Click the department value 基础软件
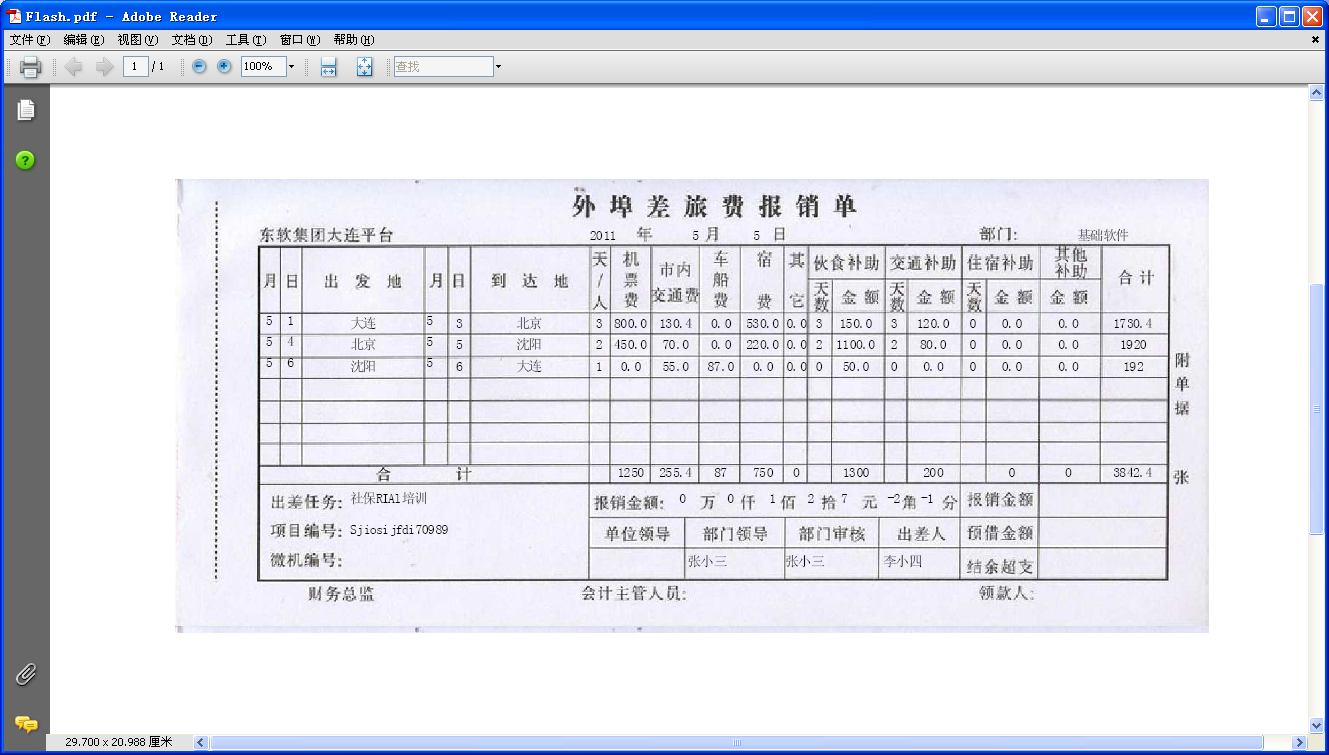The width and height of the screenshot is (1329, 755). pyautogui.click(x=1102, y=235)
